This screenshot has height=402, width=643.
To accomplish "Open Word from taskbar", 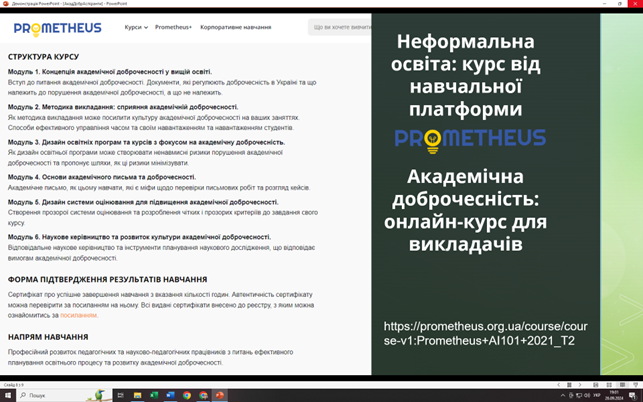I will point(170,395).
